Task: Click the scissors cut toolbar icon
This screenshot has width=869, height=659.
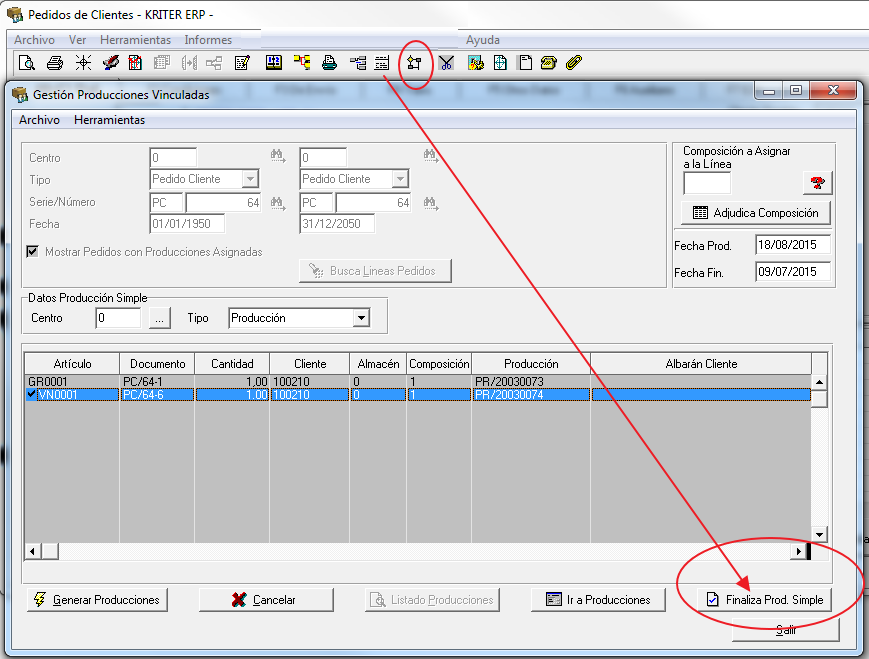Action: pos(446,63)
